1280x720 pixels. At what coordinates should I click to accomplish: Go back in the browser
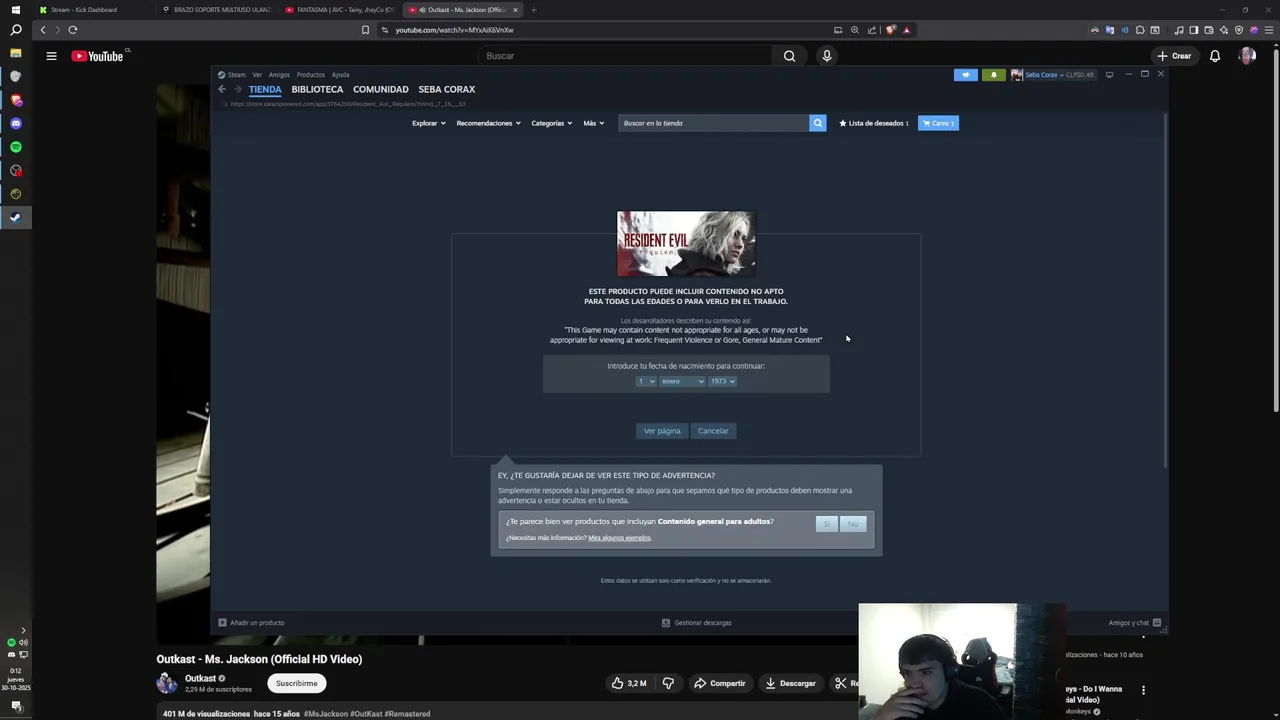click(x=43, y=30)
